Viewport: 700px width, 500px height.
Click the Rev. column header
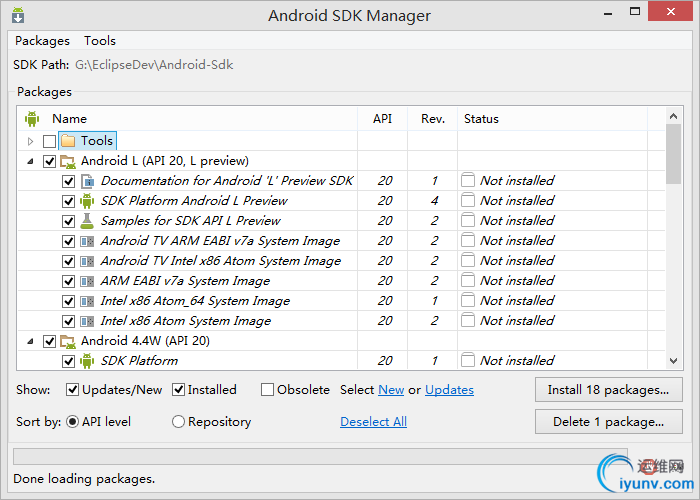tap(433, 119)
